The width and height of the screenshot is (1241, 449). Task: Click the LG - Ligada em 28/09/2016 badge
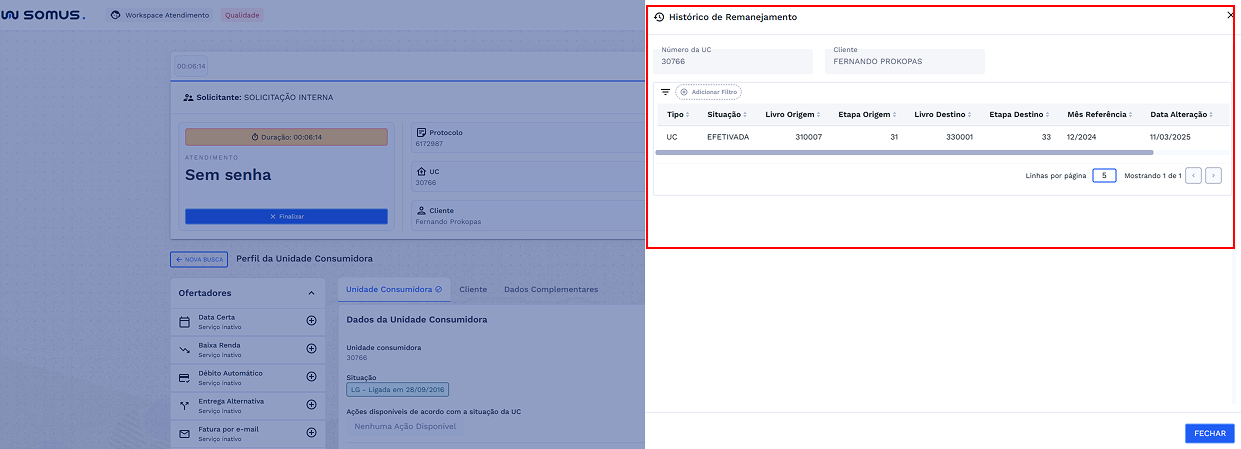click(x=397, y=389)
